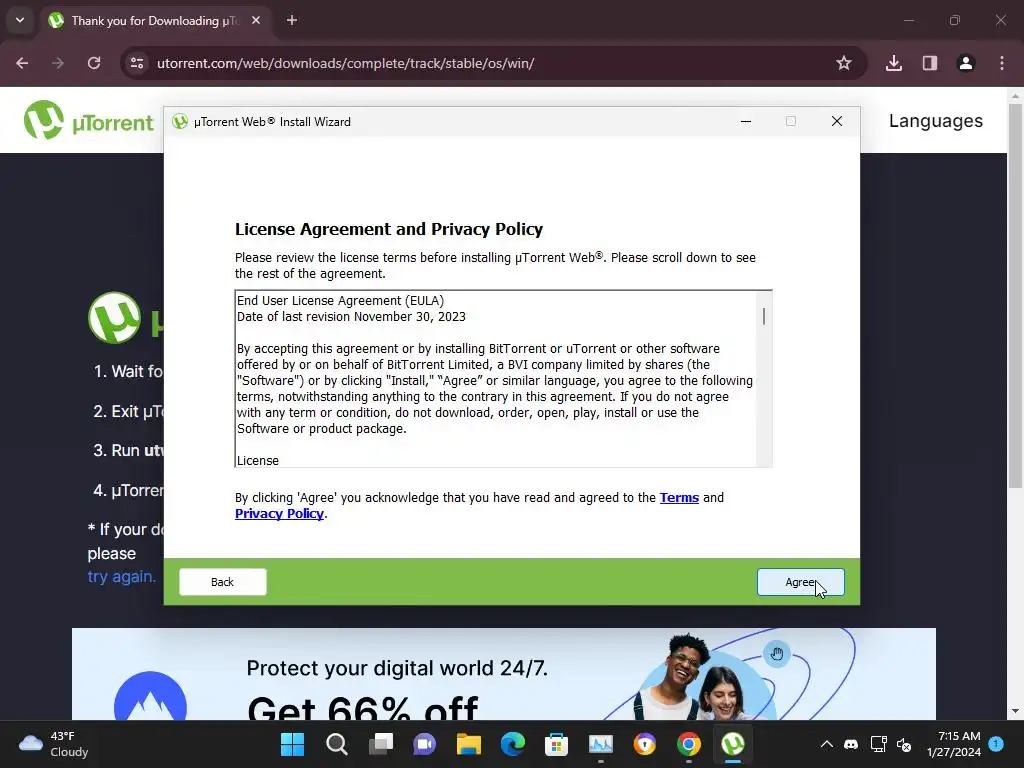Click the muted volume tray icon
This screenshot has height=768, width=1024.
[904, 744]
